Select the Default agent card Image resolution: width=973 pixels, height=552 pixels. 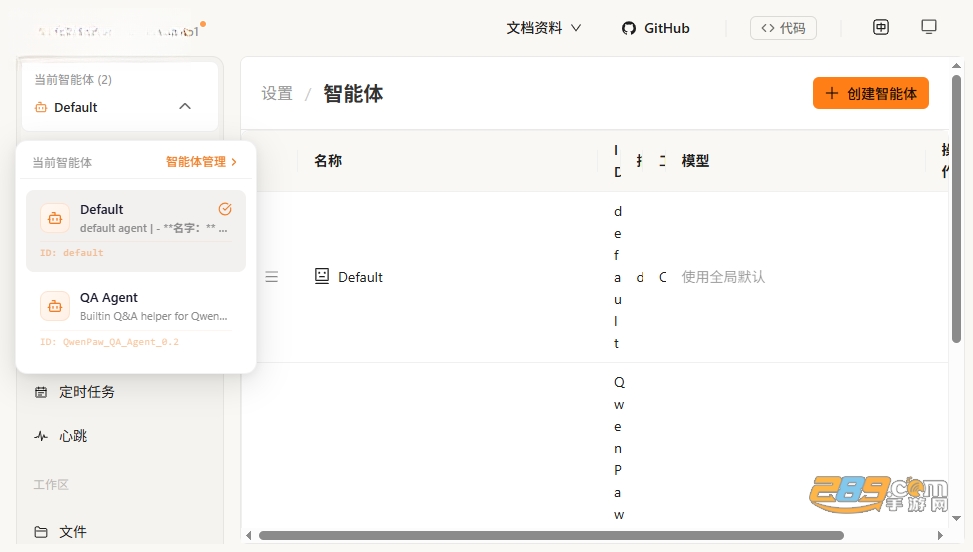coord(136,231)
